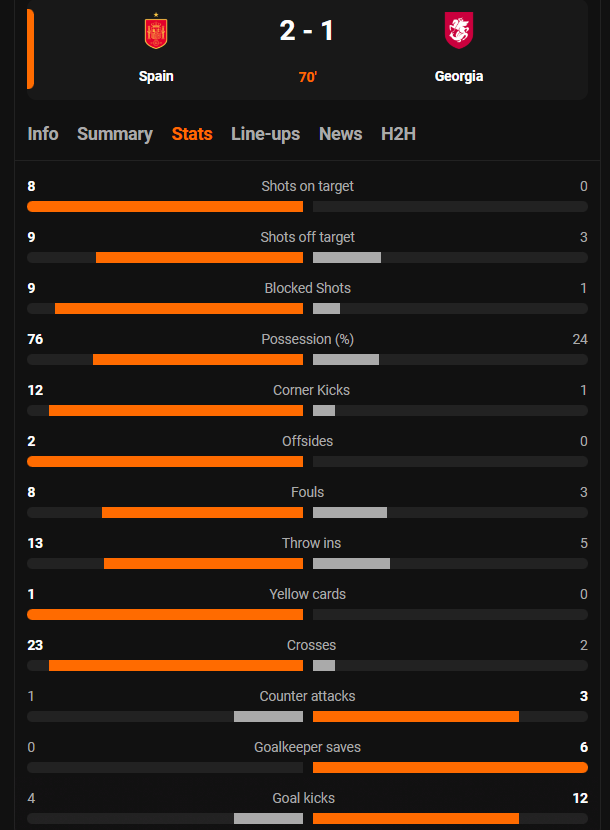Click Georgia's Counter attacks orange bar
The image size is (610, 830).
[x=416, y=716]
